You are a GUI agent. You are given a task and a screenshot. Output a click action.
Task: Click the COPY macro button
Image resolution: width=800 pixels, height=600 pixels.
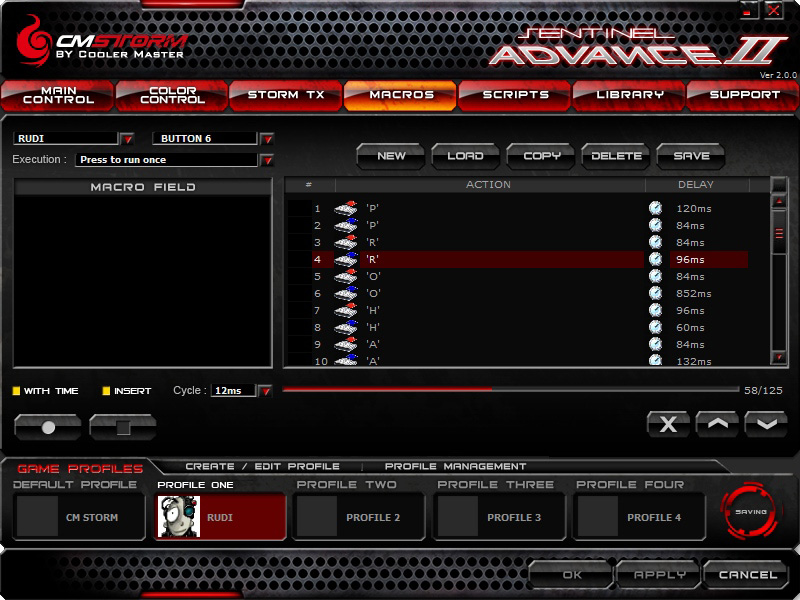click(x=541, y=156)
